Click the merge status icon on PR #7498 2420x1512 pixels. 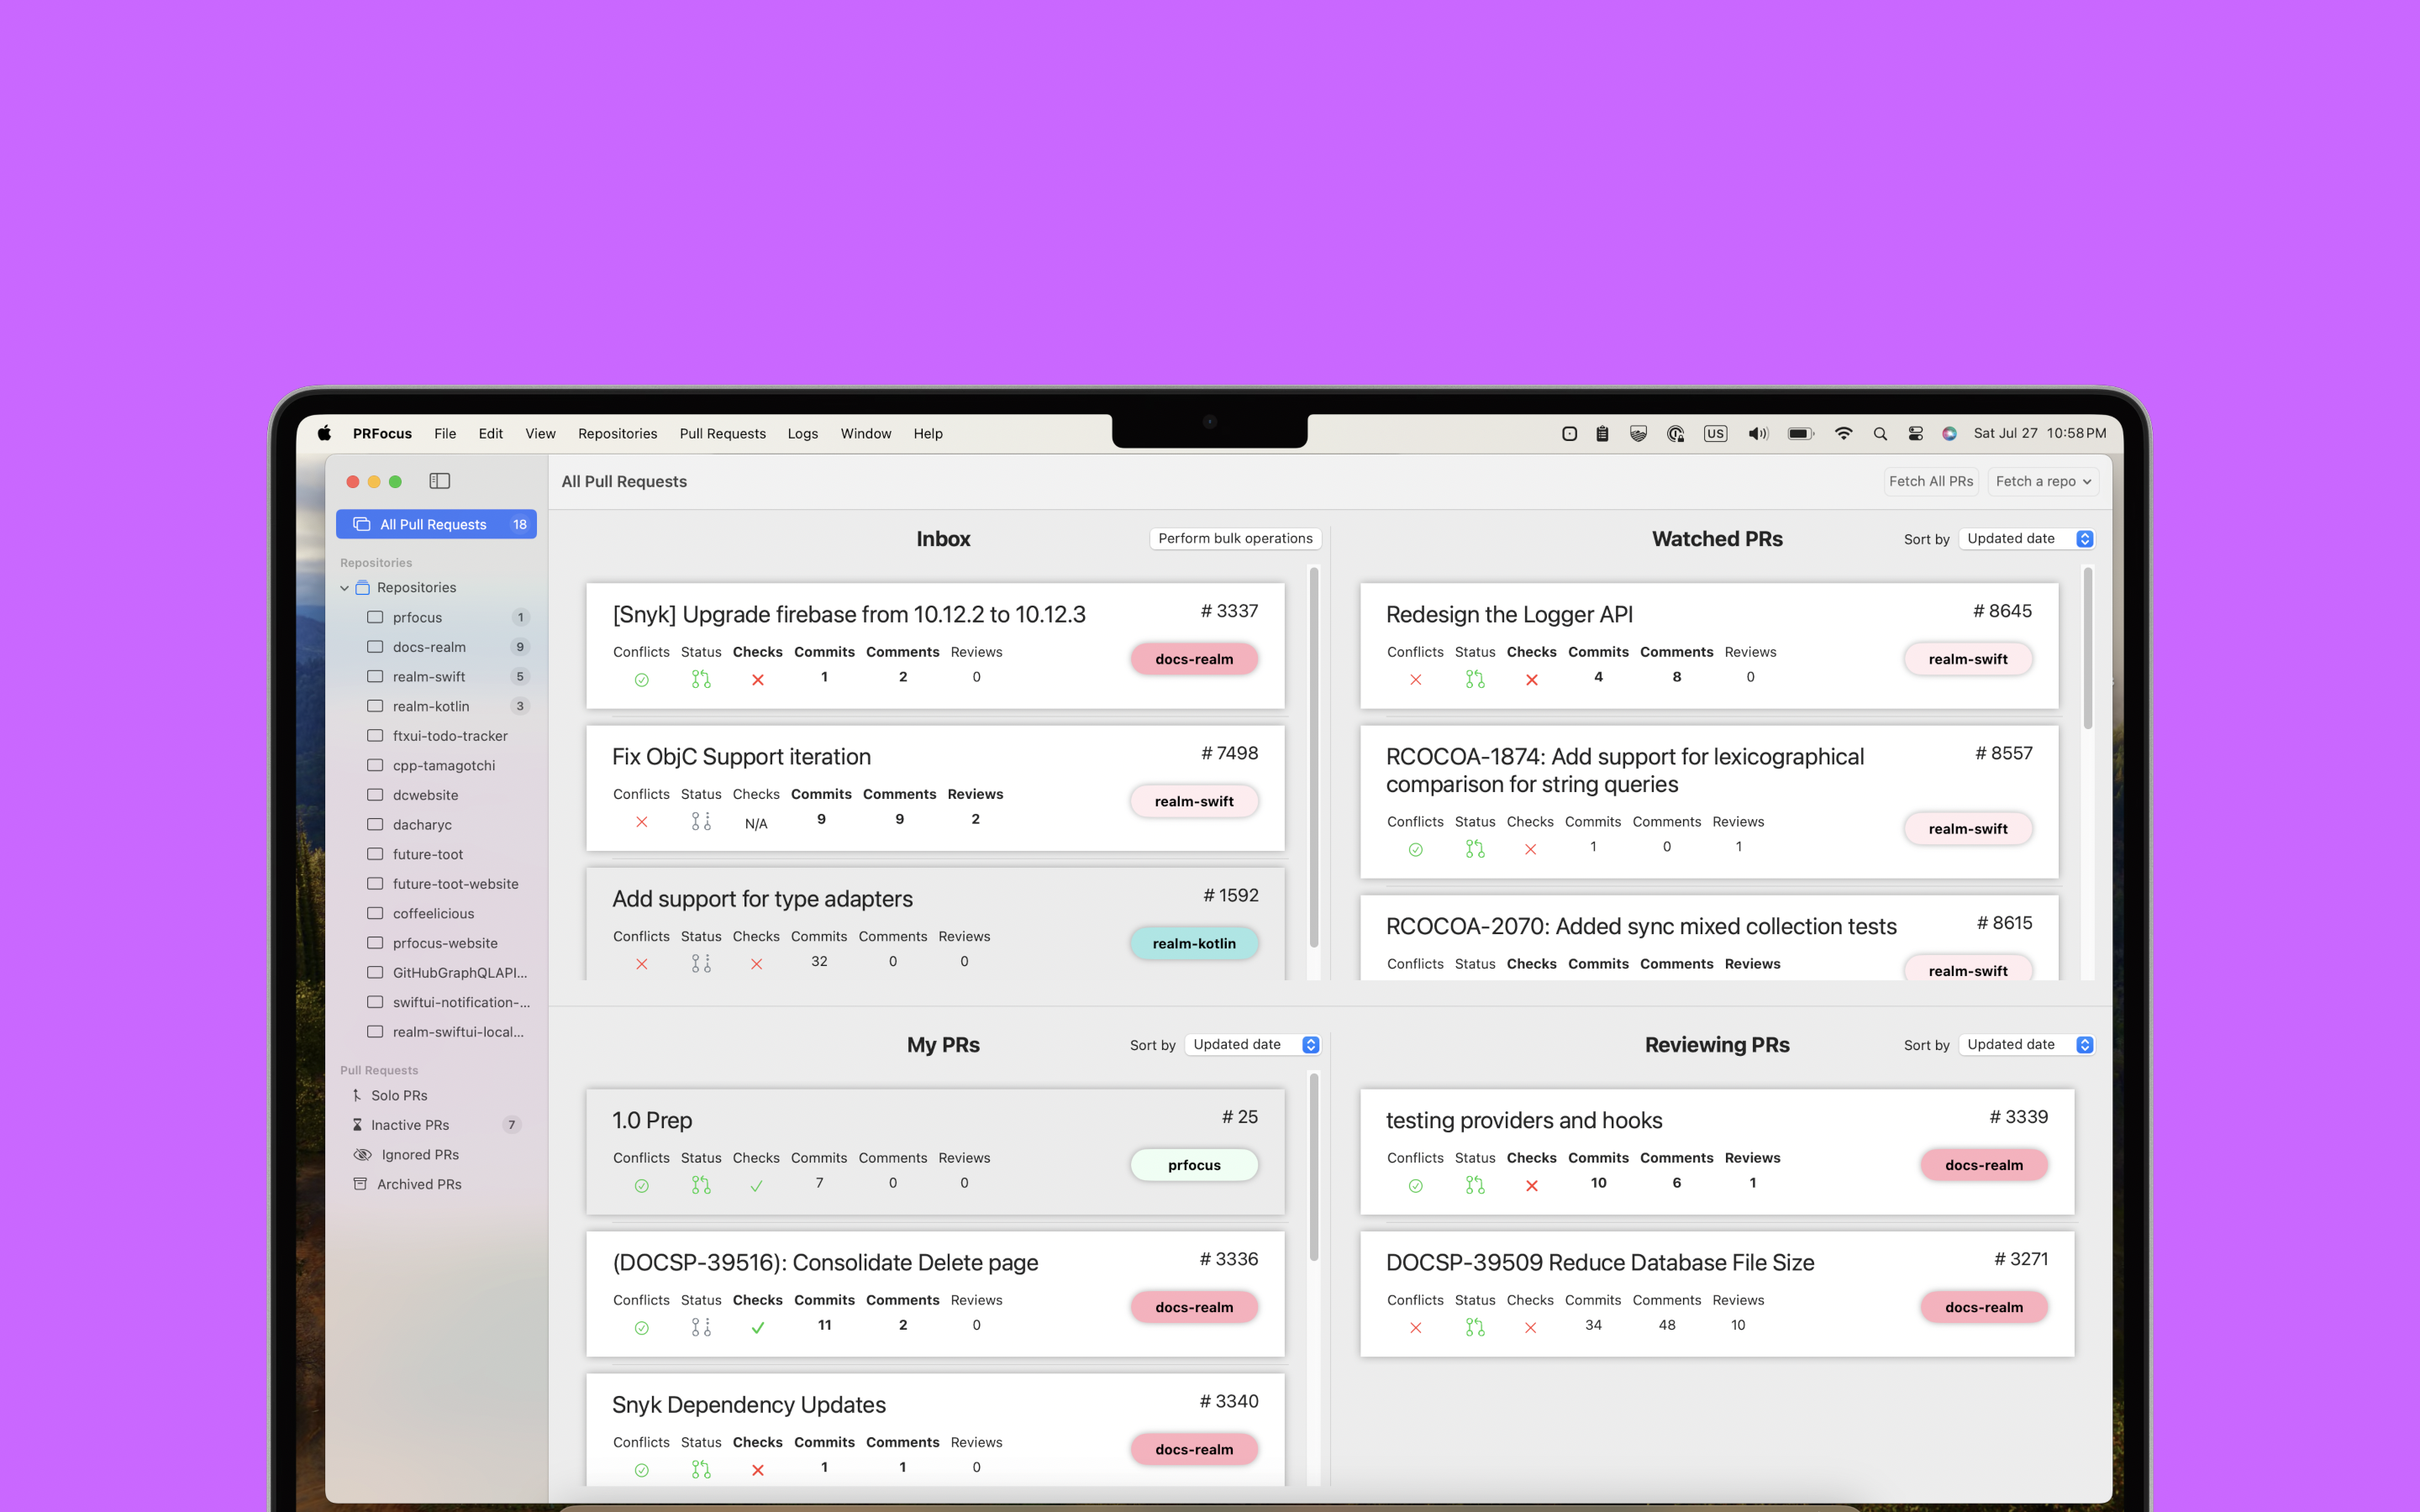point(698,819)
